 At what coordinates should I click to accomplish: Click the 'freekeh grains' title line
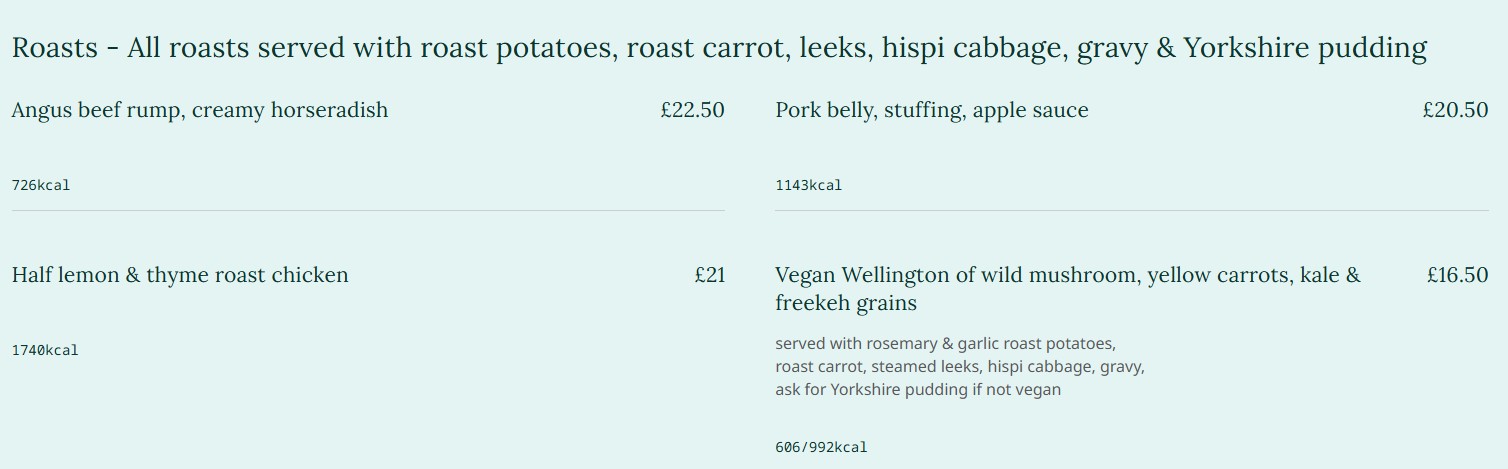845,303
